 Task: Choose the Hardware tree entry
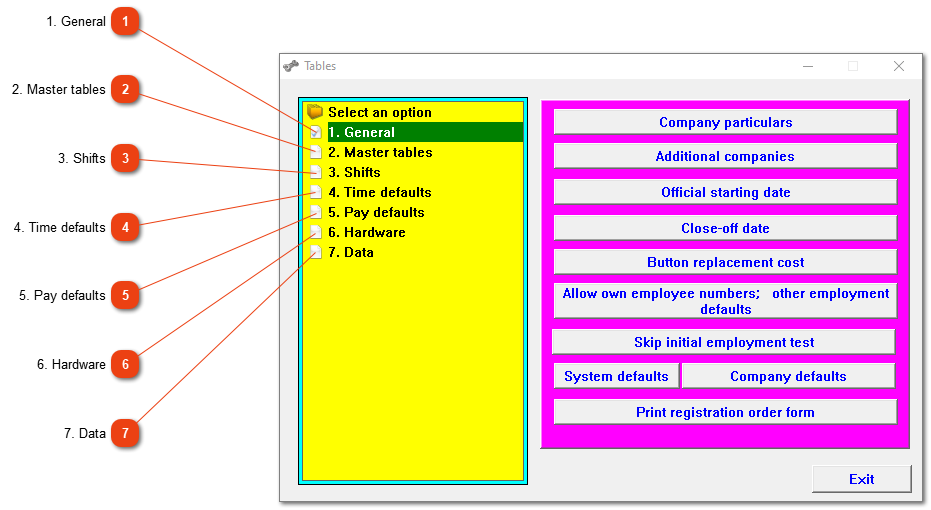[367, 232]
